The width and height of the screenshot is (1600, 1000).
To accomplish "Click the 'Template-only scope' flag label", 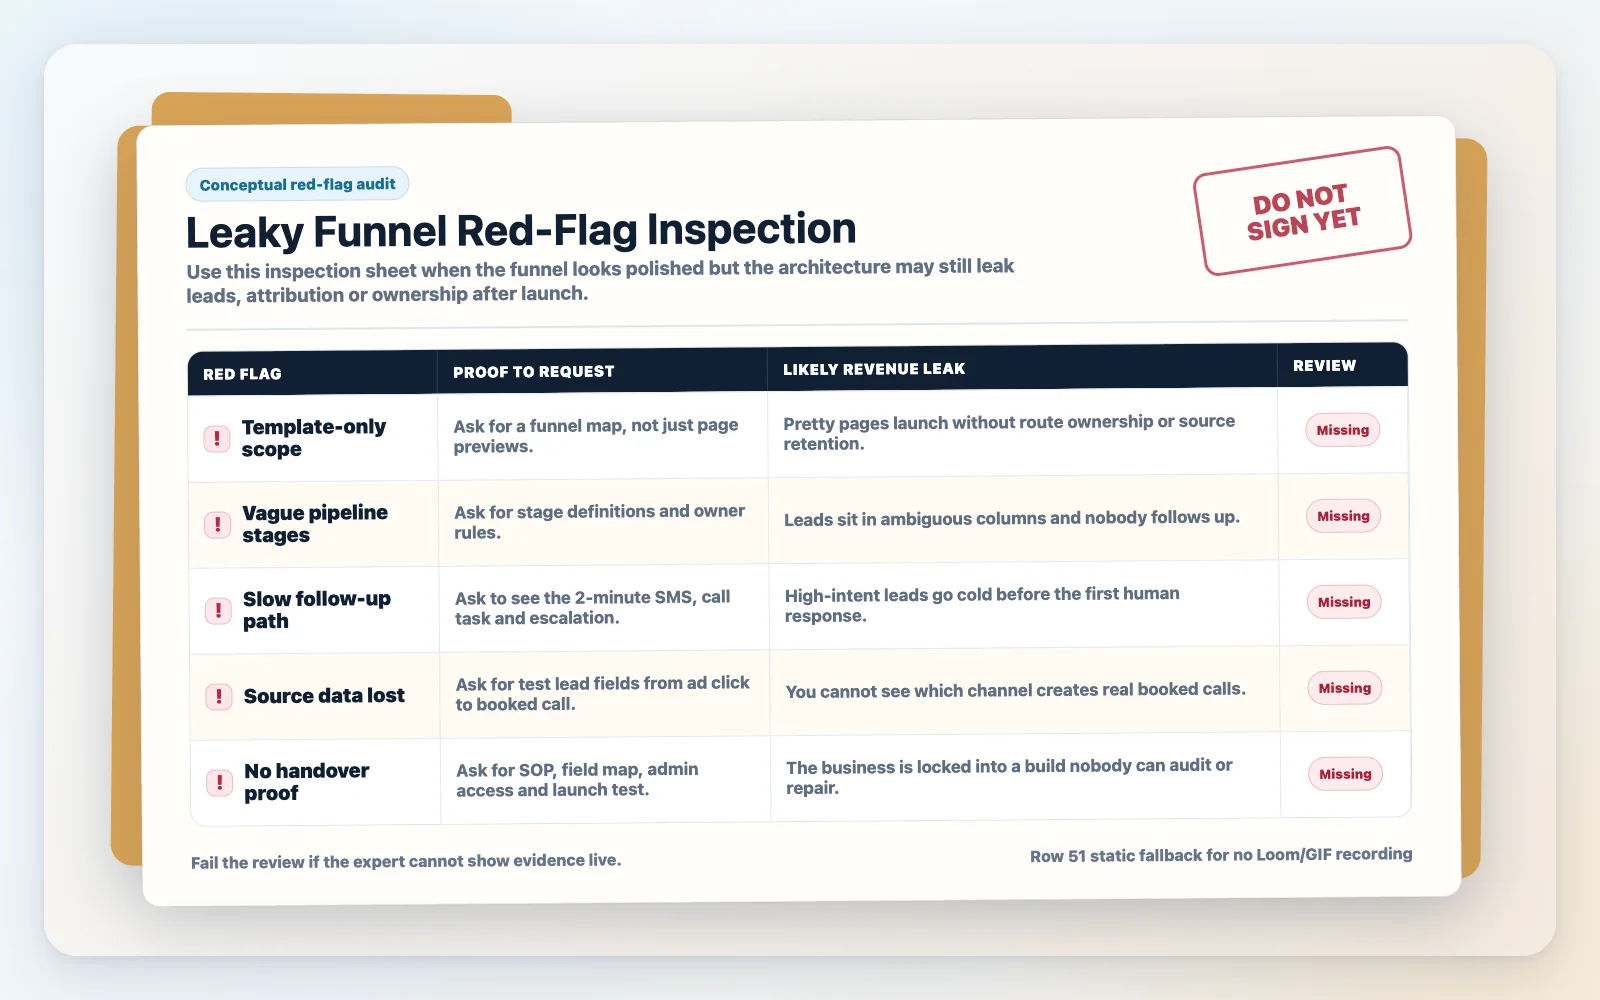I will (x=313, y=438).
